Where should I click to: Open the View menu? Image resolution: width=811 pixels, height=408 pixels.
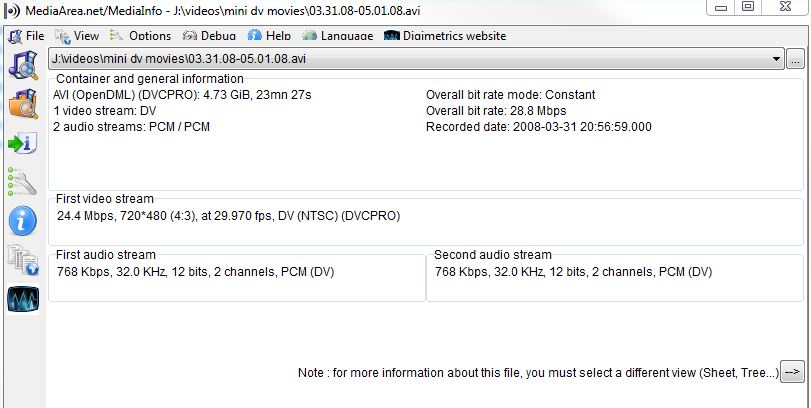pos(78,36)
